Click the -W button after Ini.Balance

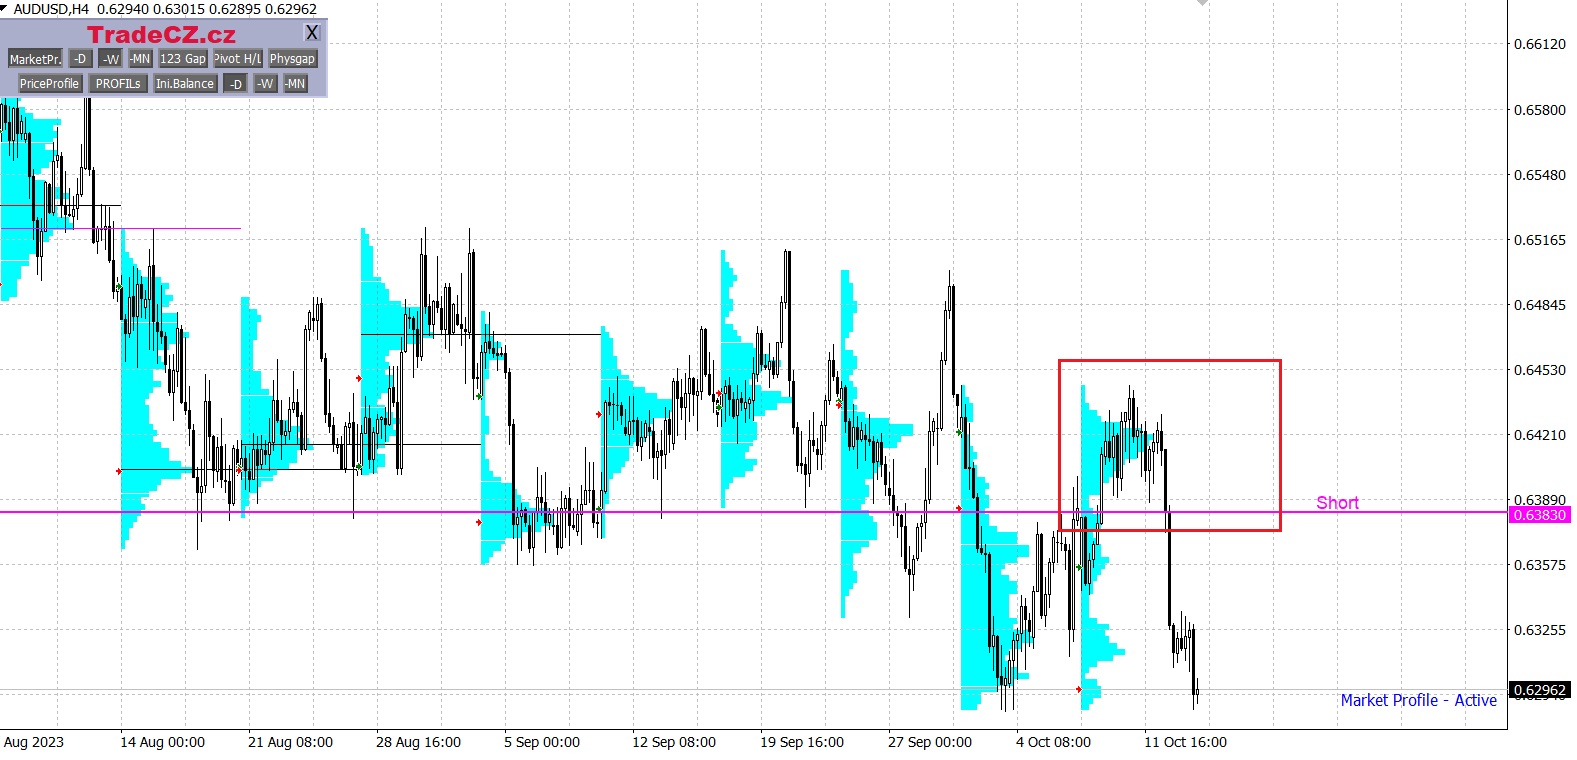pyautogui.click(x=265, y=84)
